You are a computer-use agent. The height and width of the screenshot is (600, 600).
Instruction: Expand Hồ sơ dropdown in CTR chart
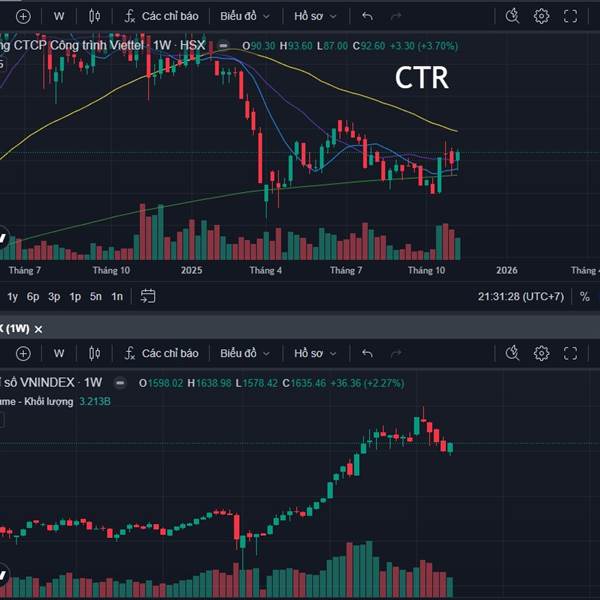(x=315, y=16)
